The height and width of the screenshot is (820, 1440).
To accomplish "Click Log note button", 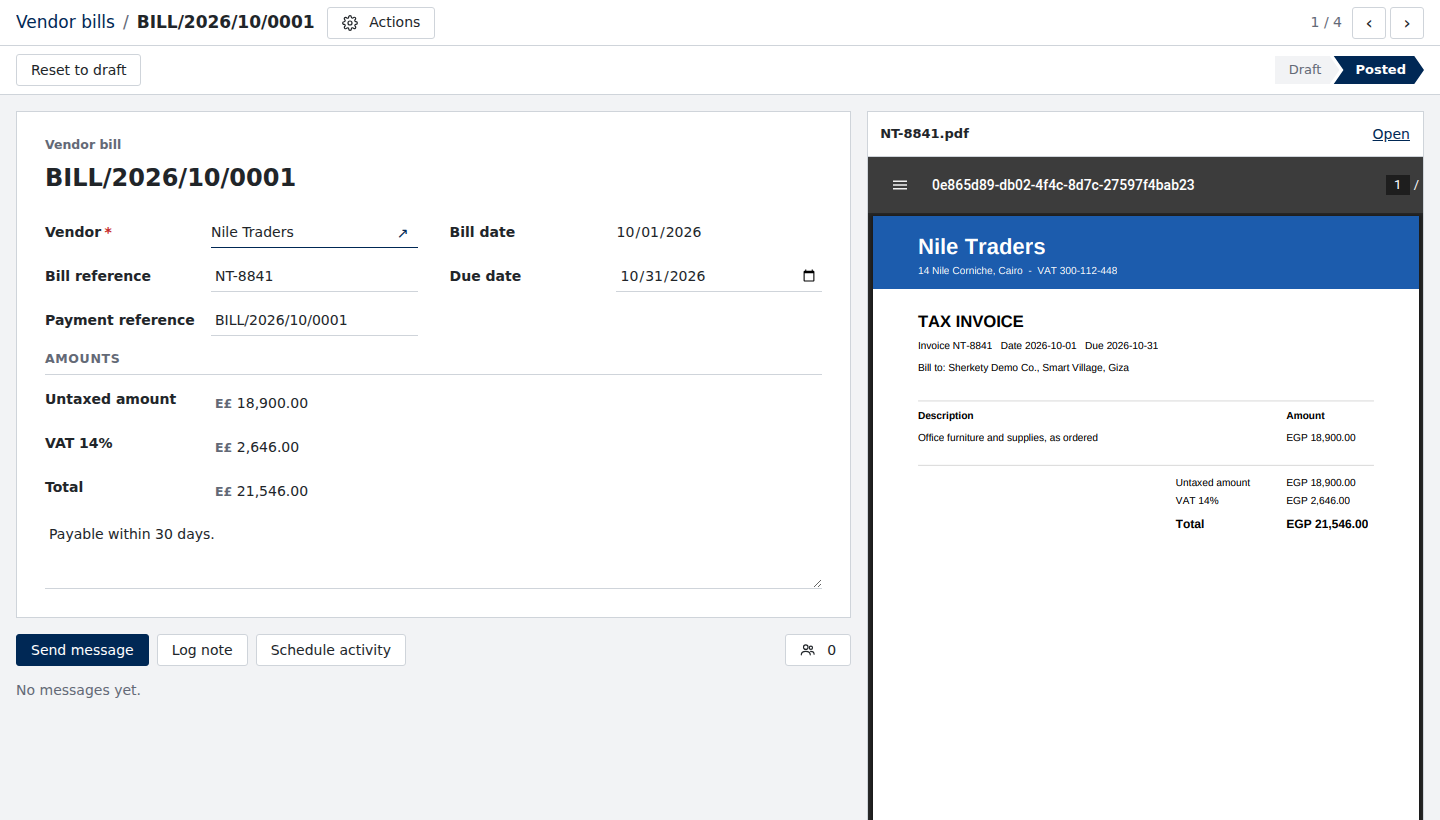I will tap(202, 650).
